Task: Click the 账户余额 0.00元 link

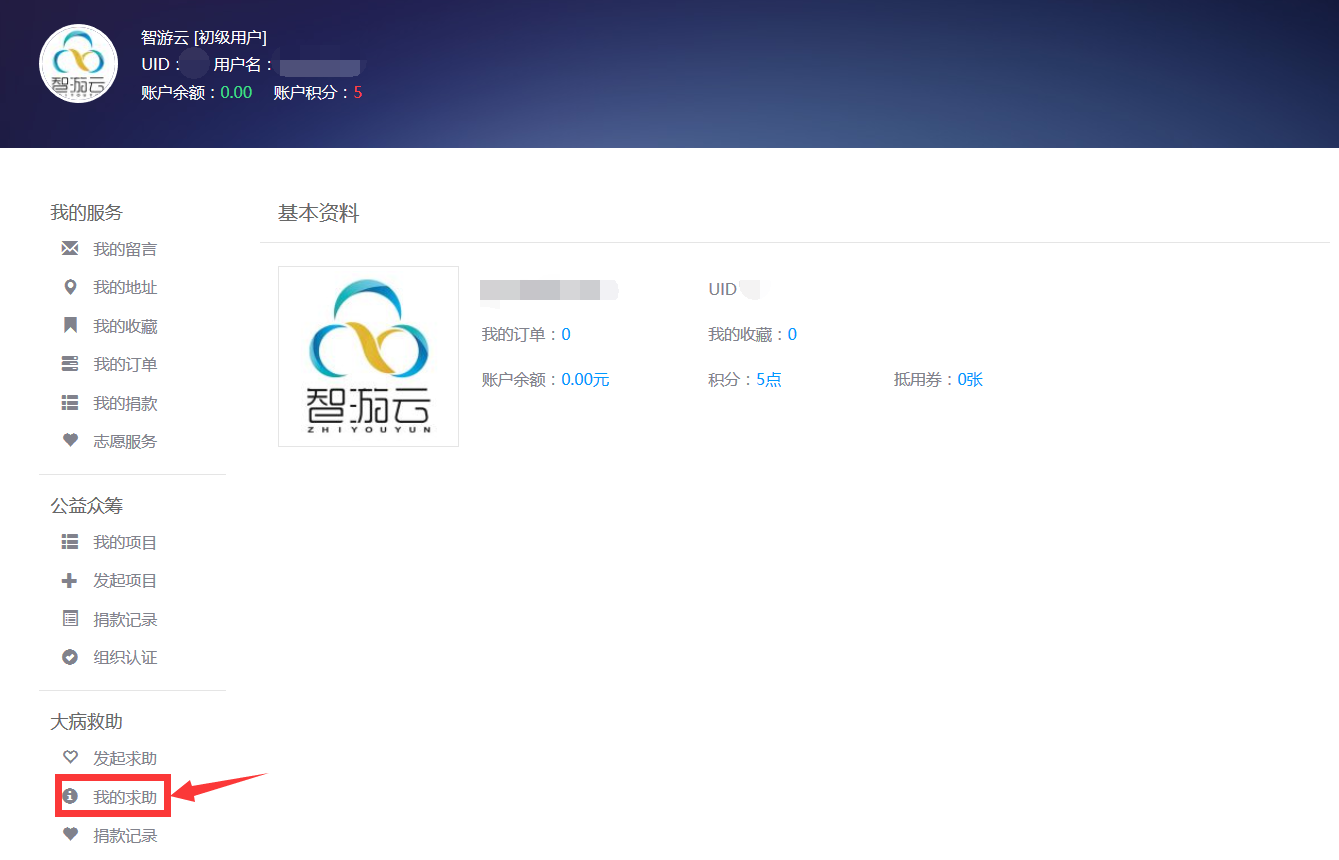Action: click(585, 379)
